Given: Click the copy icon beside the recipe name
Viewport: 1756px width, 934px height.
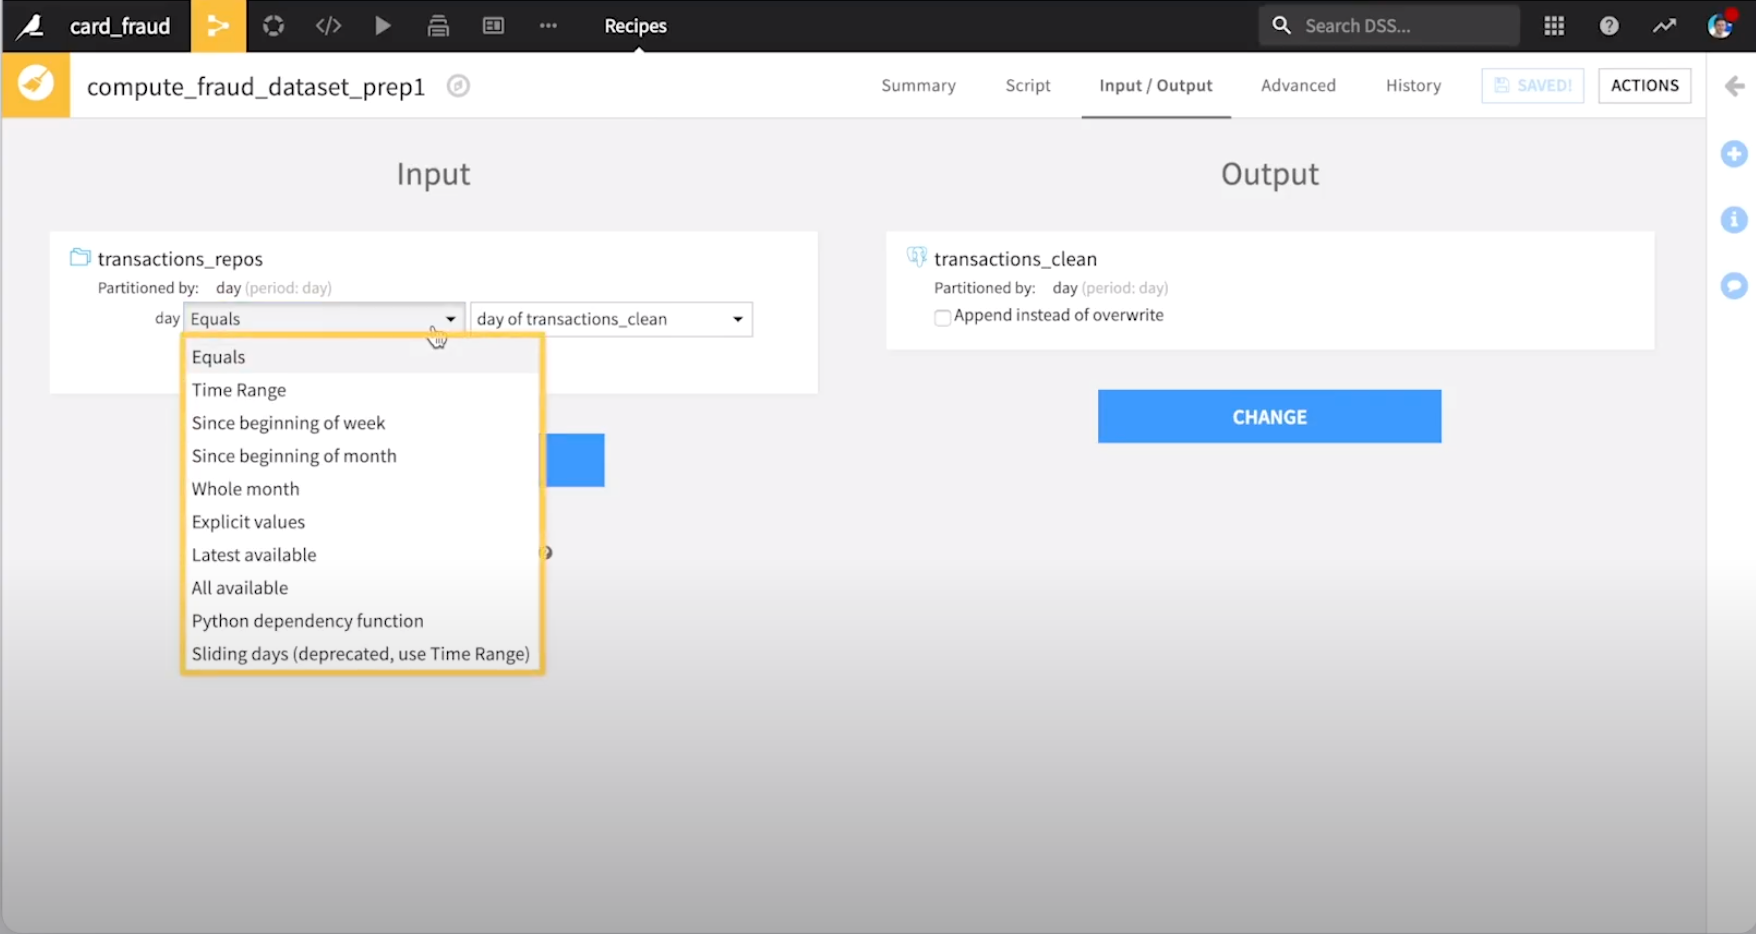Looking at the screenshot, I should pyautogui.click(x=459, y=87).
